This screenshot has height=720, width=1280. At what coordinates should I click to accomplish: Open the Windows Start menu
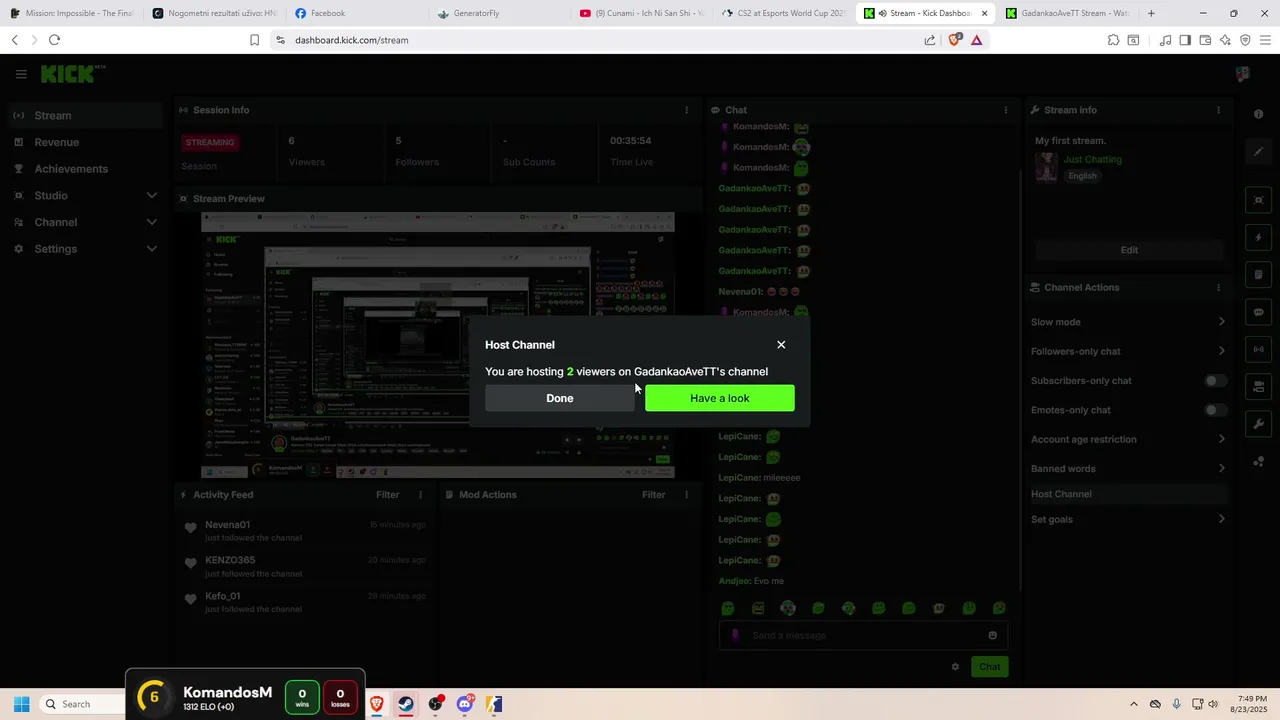pyautogui.click(x=21, y=704)
